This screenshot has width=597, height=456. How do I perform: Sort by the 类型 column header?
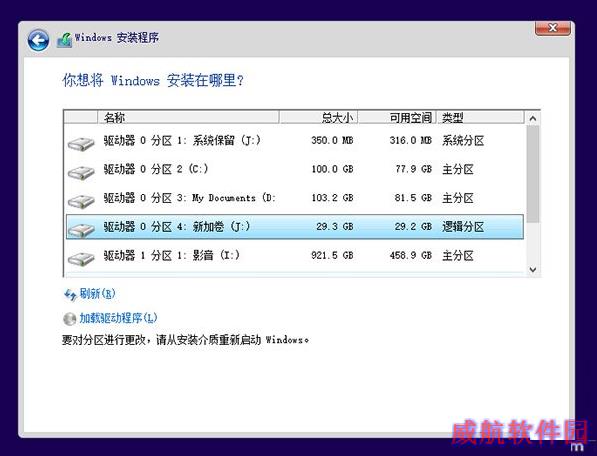click(480, 118)
